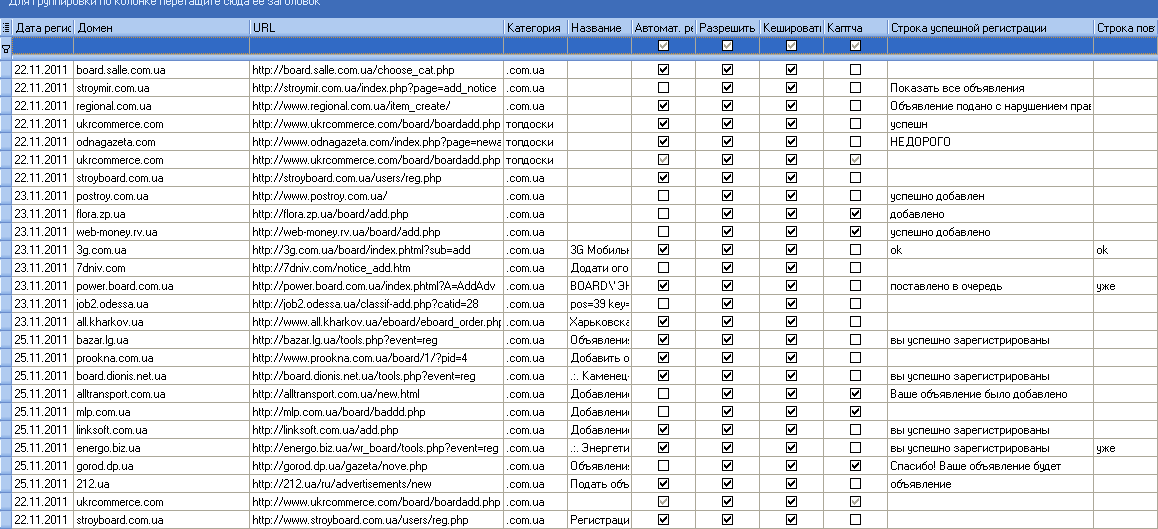This screenshot has width=1158, height=529.
Task: Open the column chooser icon in header corner
Action: (6, 28)
